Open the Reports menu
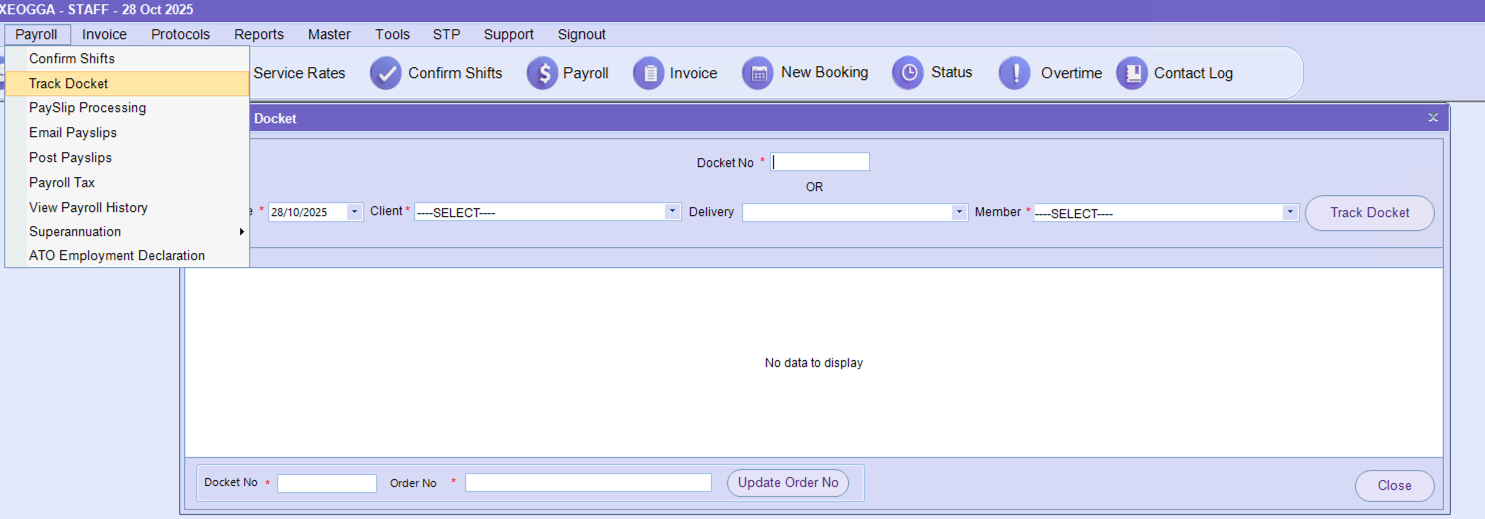Screen dimensions: 1485x519 click(x=259, y=34)
